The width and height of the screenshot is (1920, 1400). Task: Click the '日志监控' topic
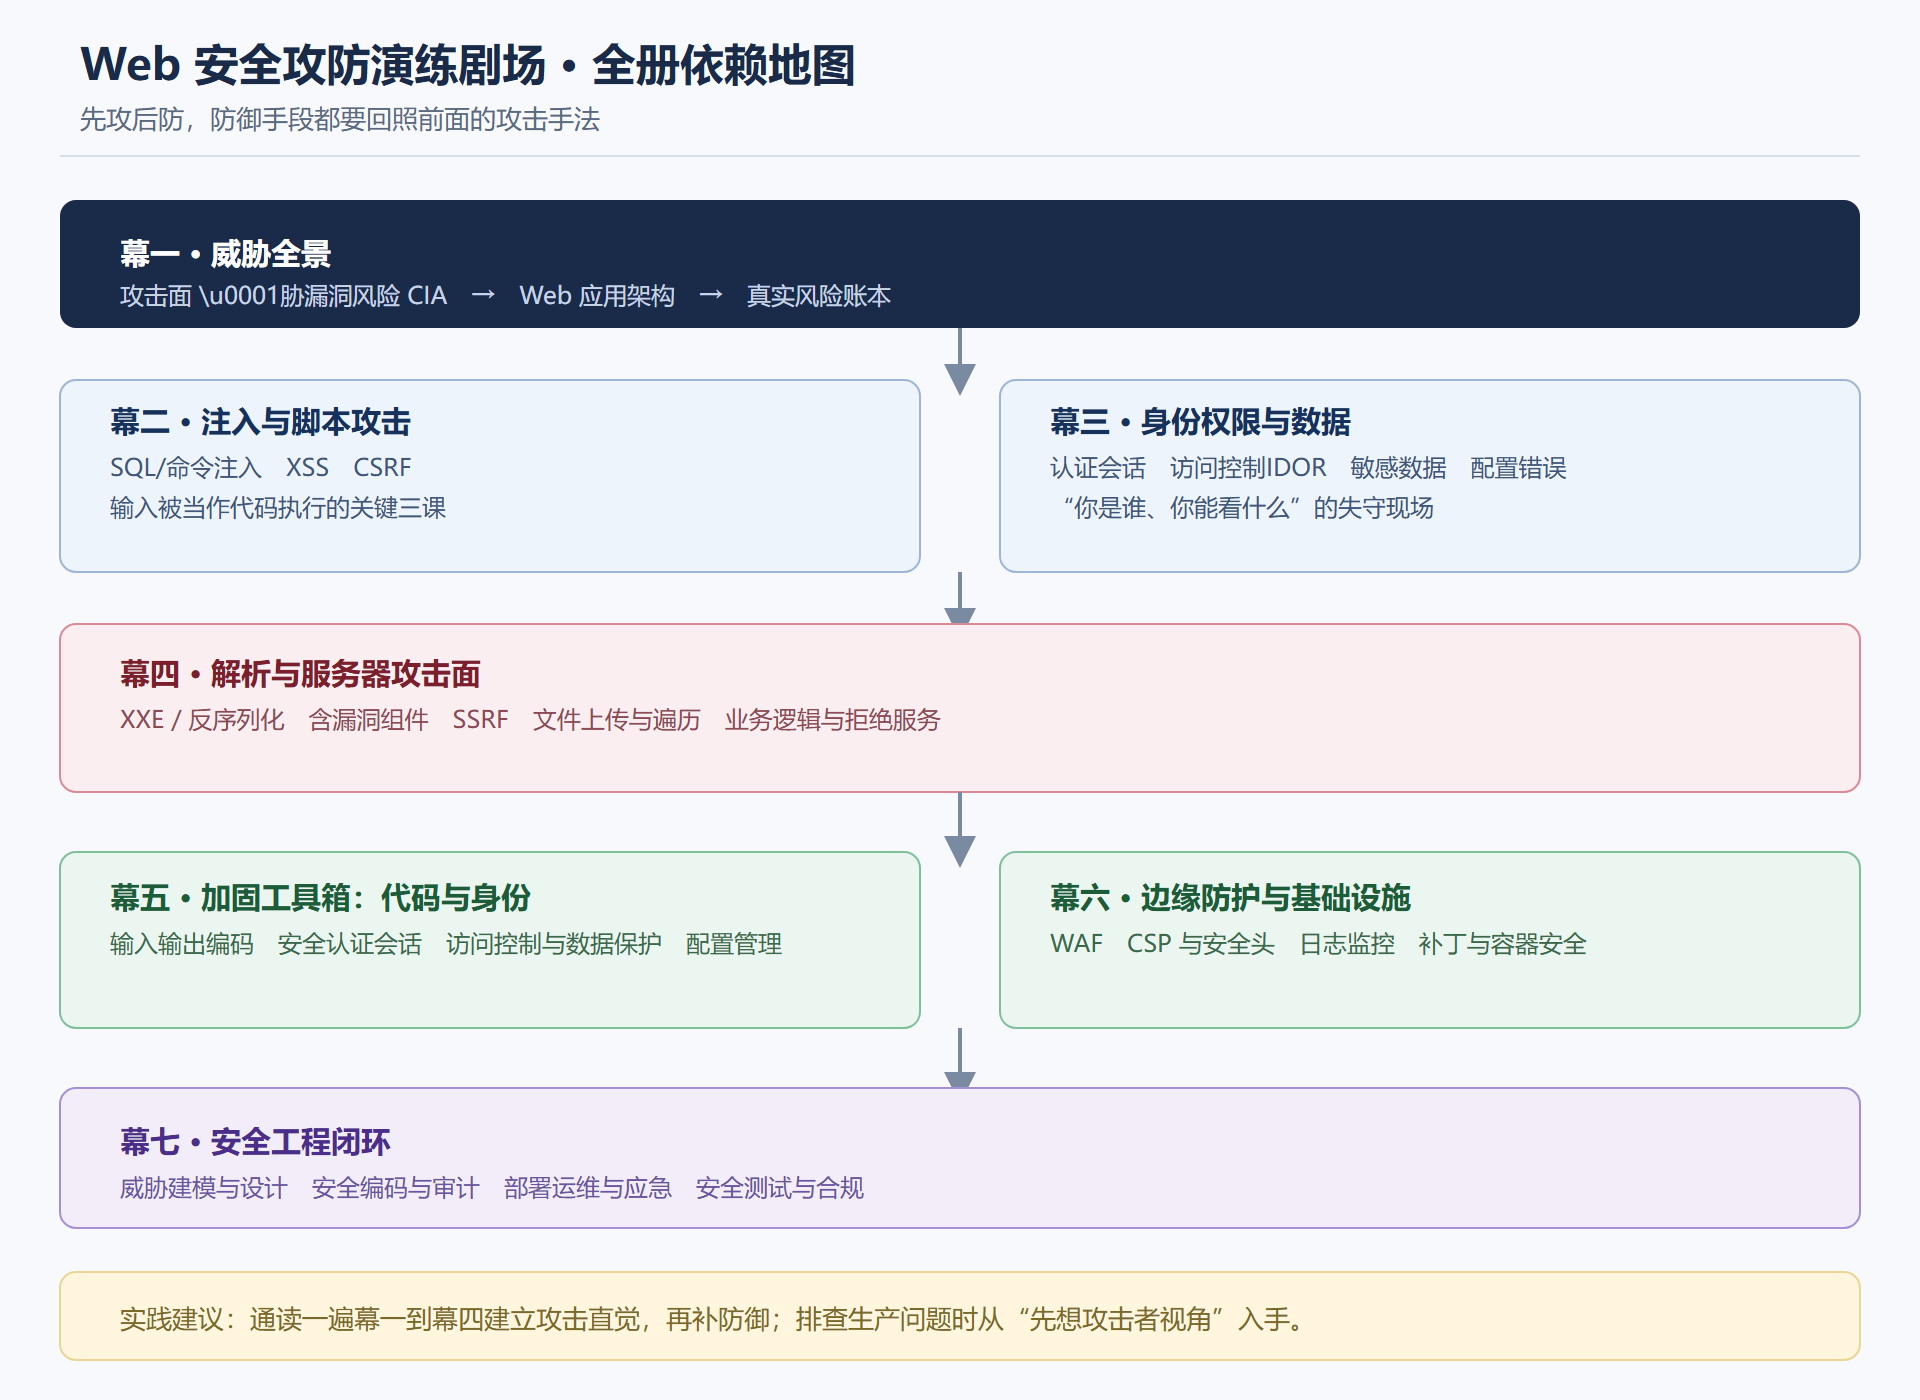tap(1347, 944)
